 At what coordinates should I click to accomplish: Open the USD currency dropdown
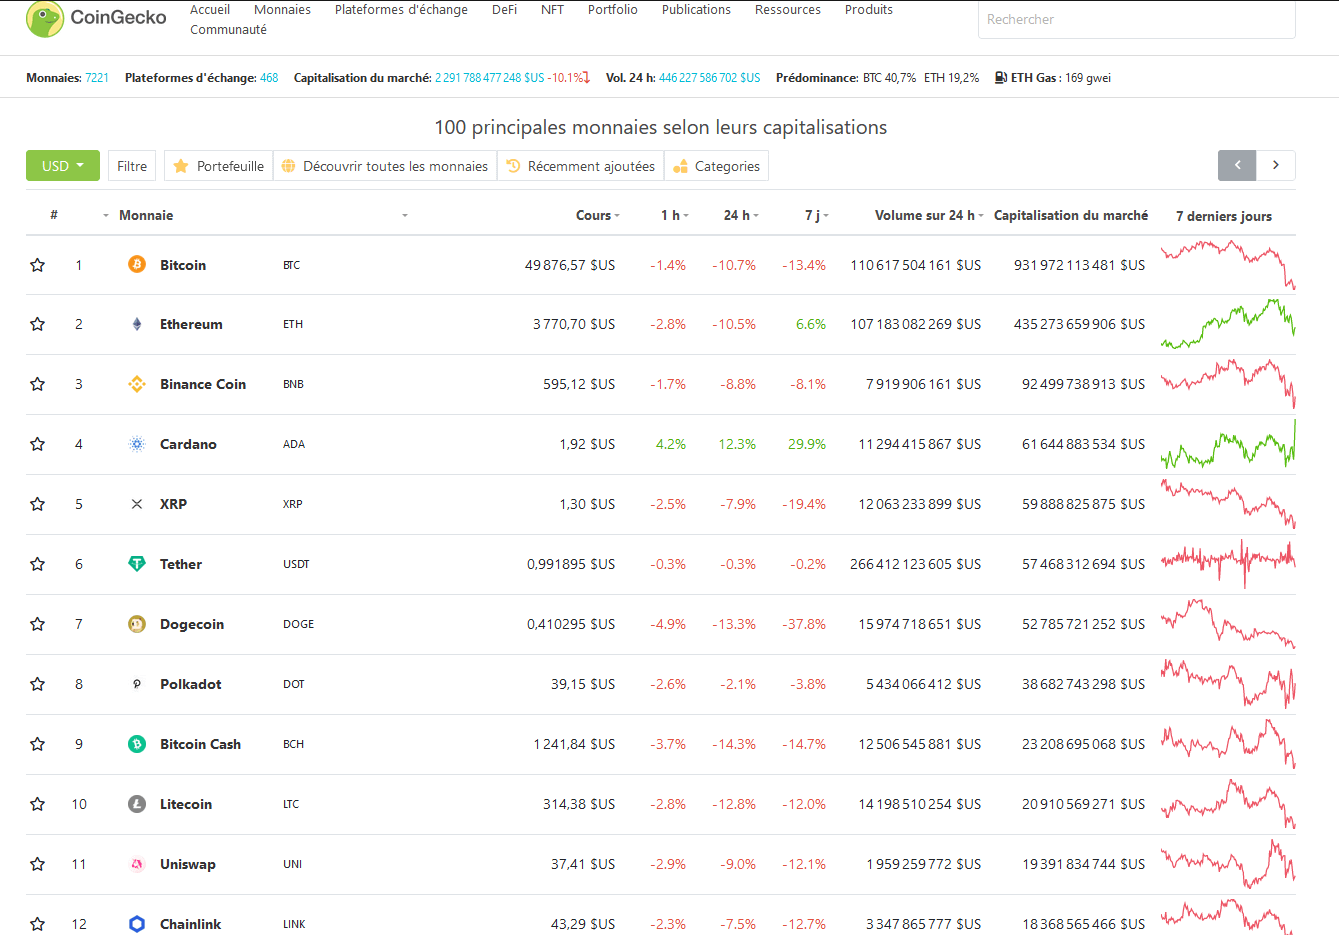pyautogui.click(x=62, y=166)
